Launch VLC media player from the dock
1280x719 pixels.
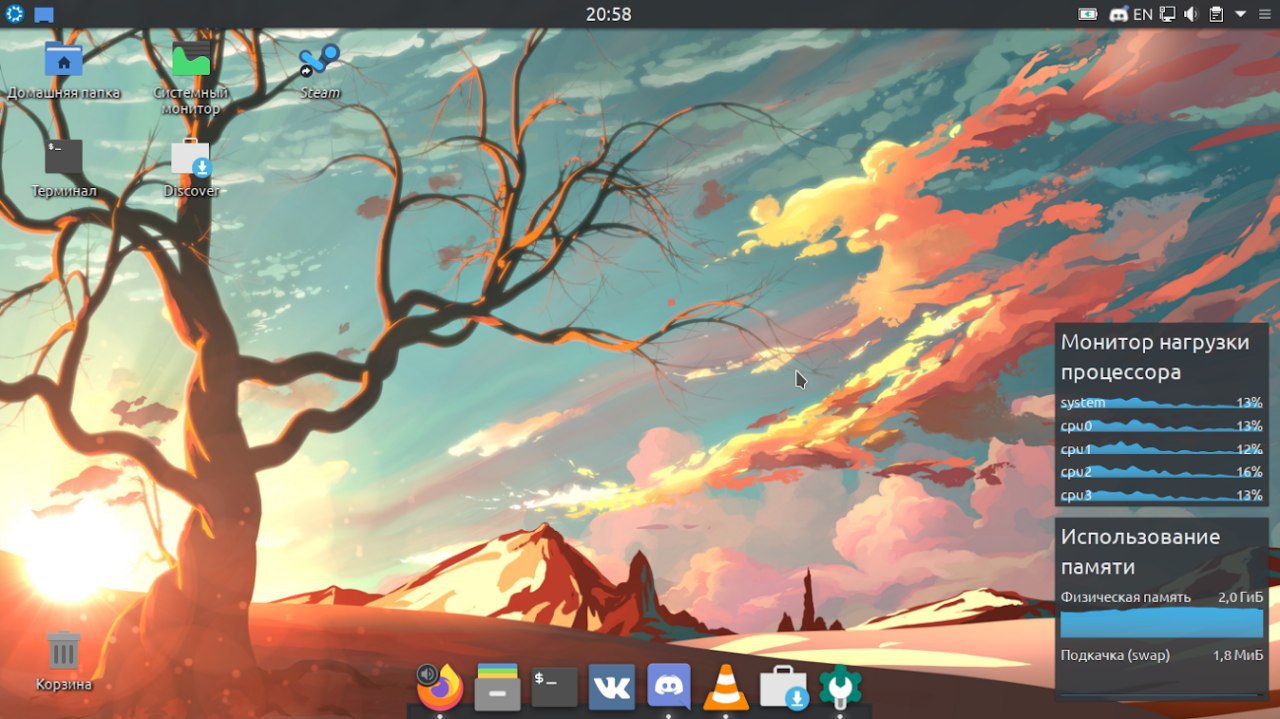click(726, 688)
